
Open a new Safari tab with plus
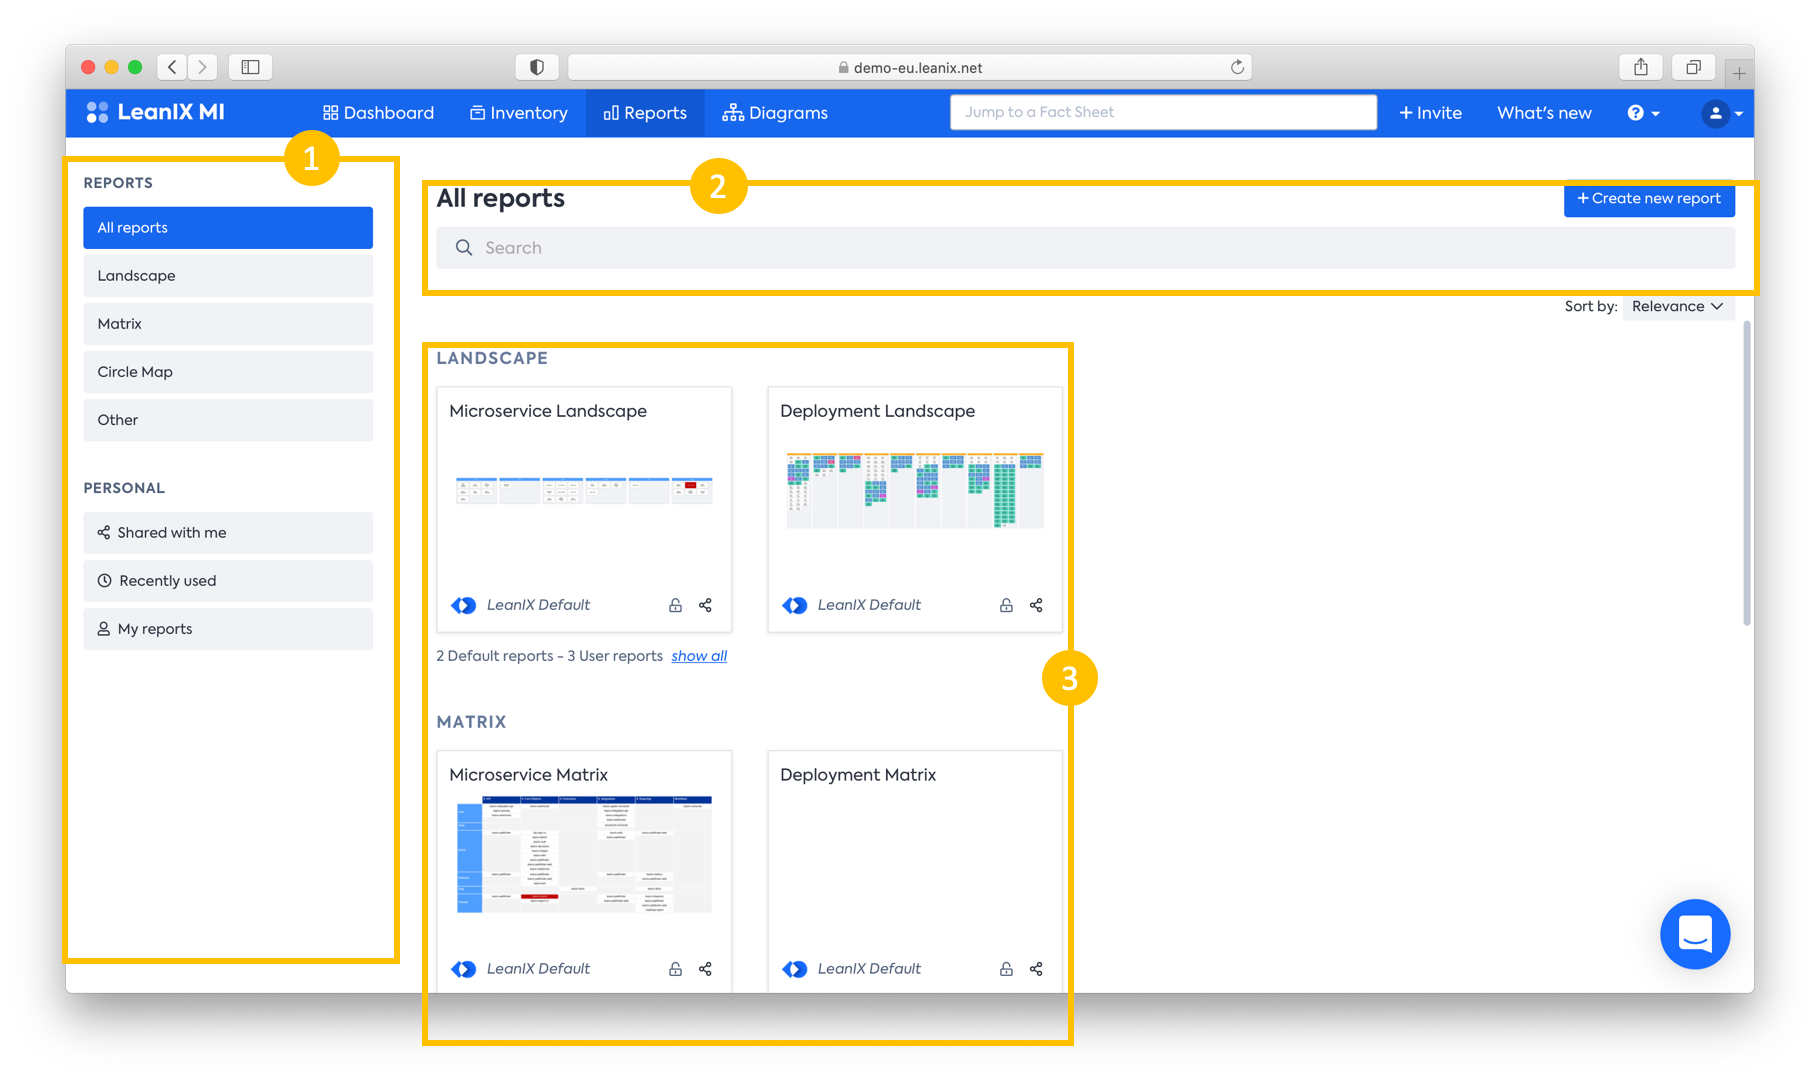coord(1739,73)
